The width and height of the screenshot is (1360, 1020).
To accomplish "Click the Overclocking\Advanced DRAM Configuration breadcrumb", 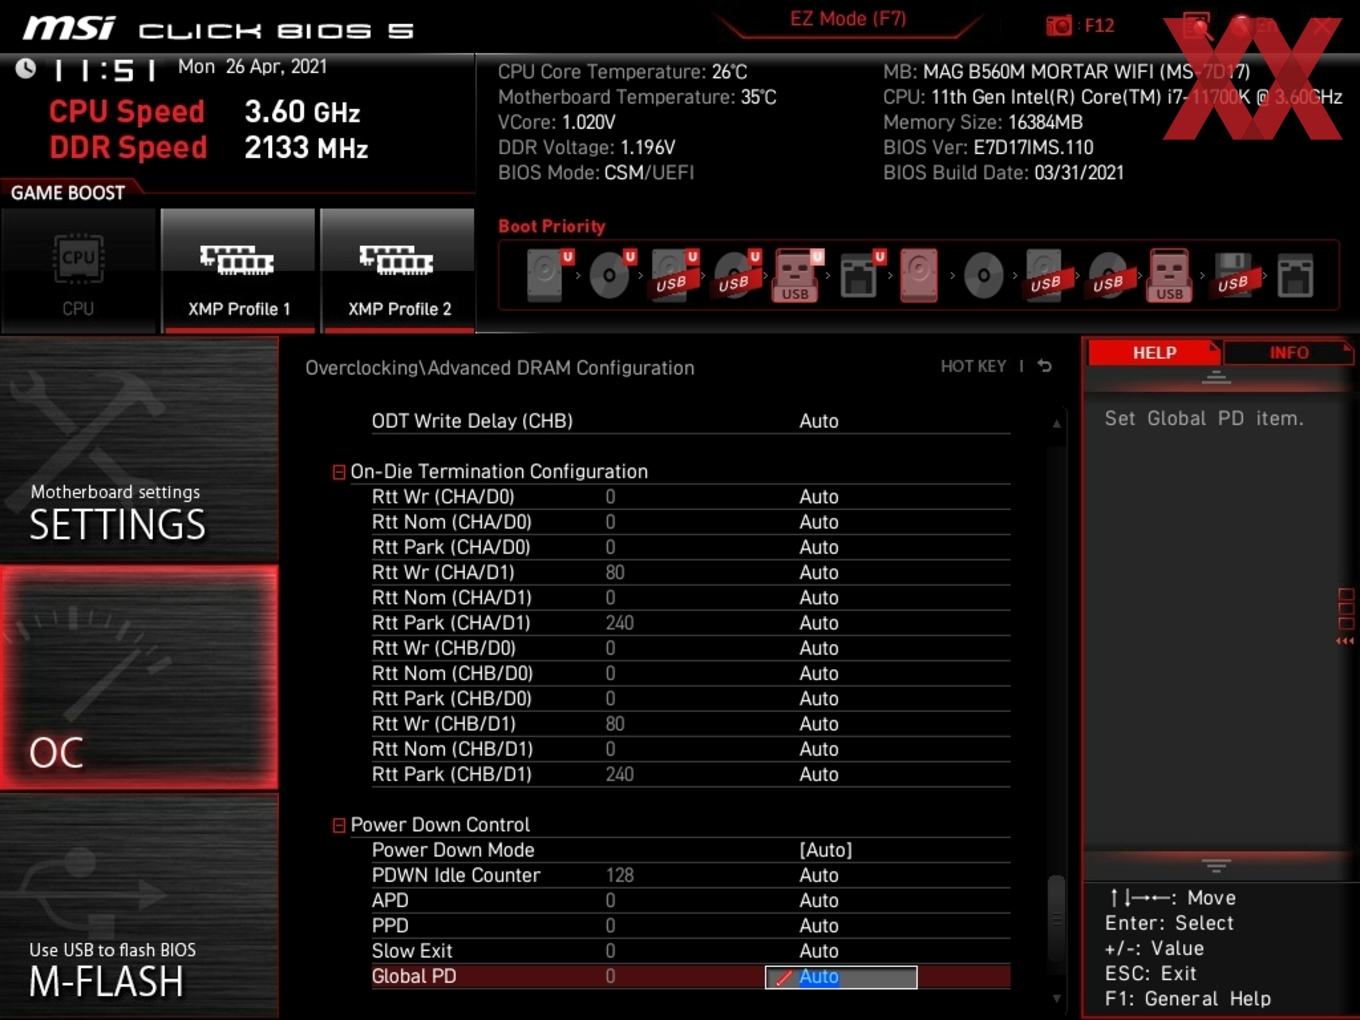I will coord(500,368).
